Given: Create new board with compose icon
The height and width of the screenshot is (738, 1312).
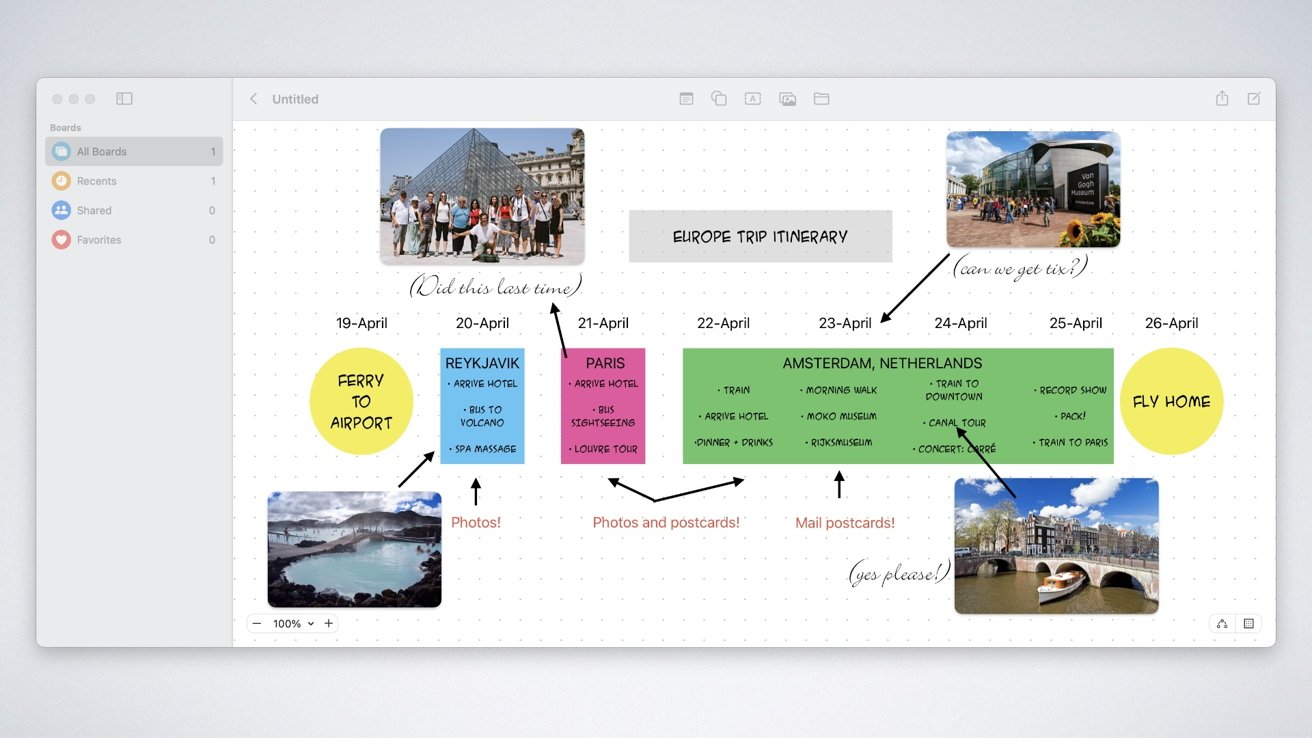Looking at the screenshot, I should click(1254, 99).
